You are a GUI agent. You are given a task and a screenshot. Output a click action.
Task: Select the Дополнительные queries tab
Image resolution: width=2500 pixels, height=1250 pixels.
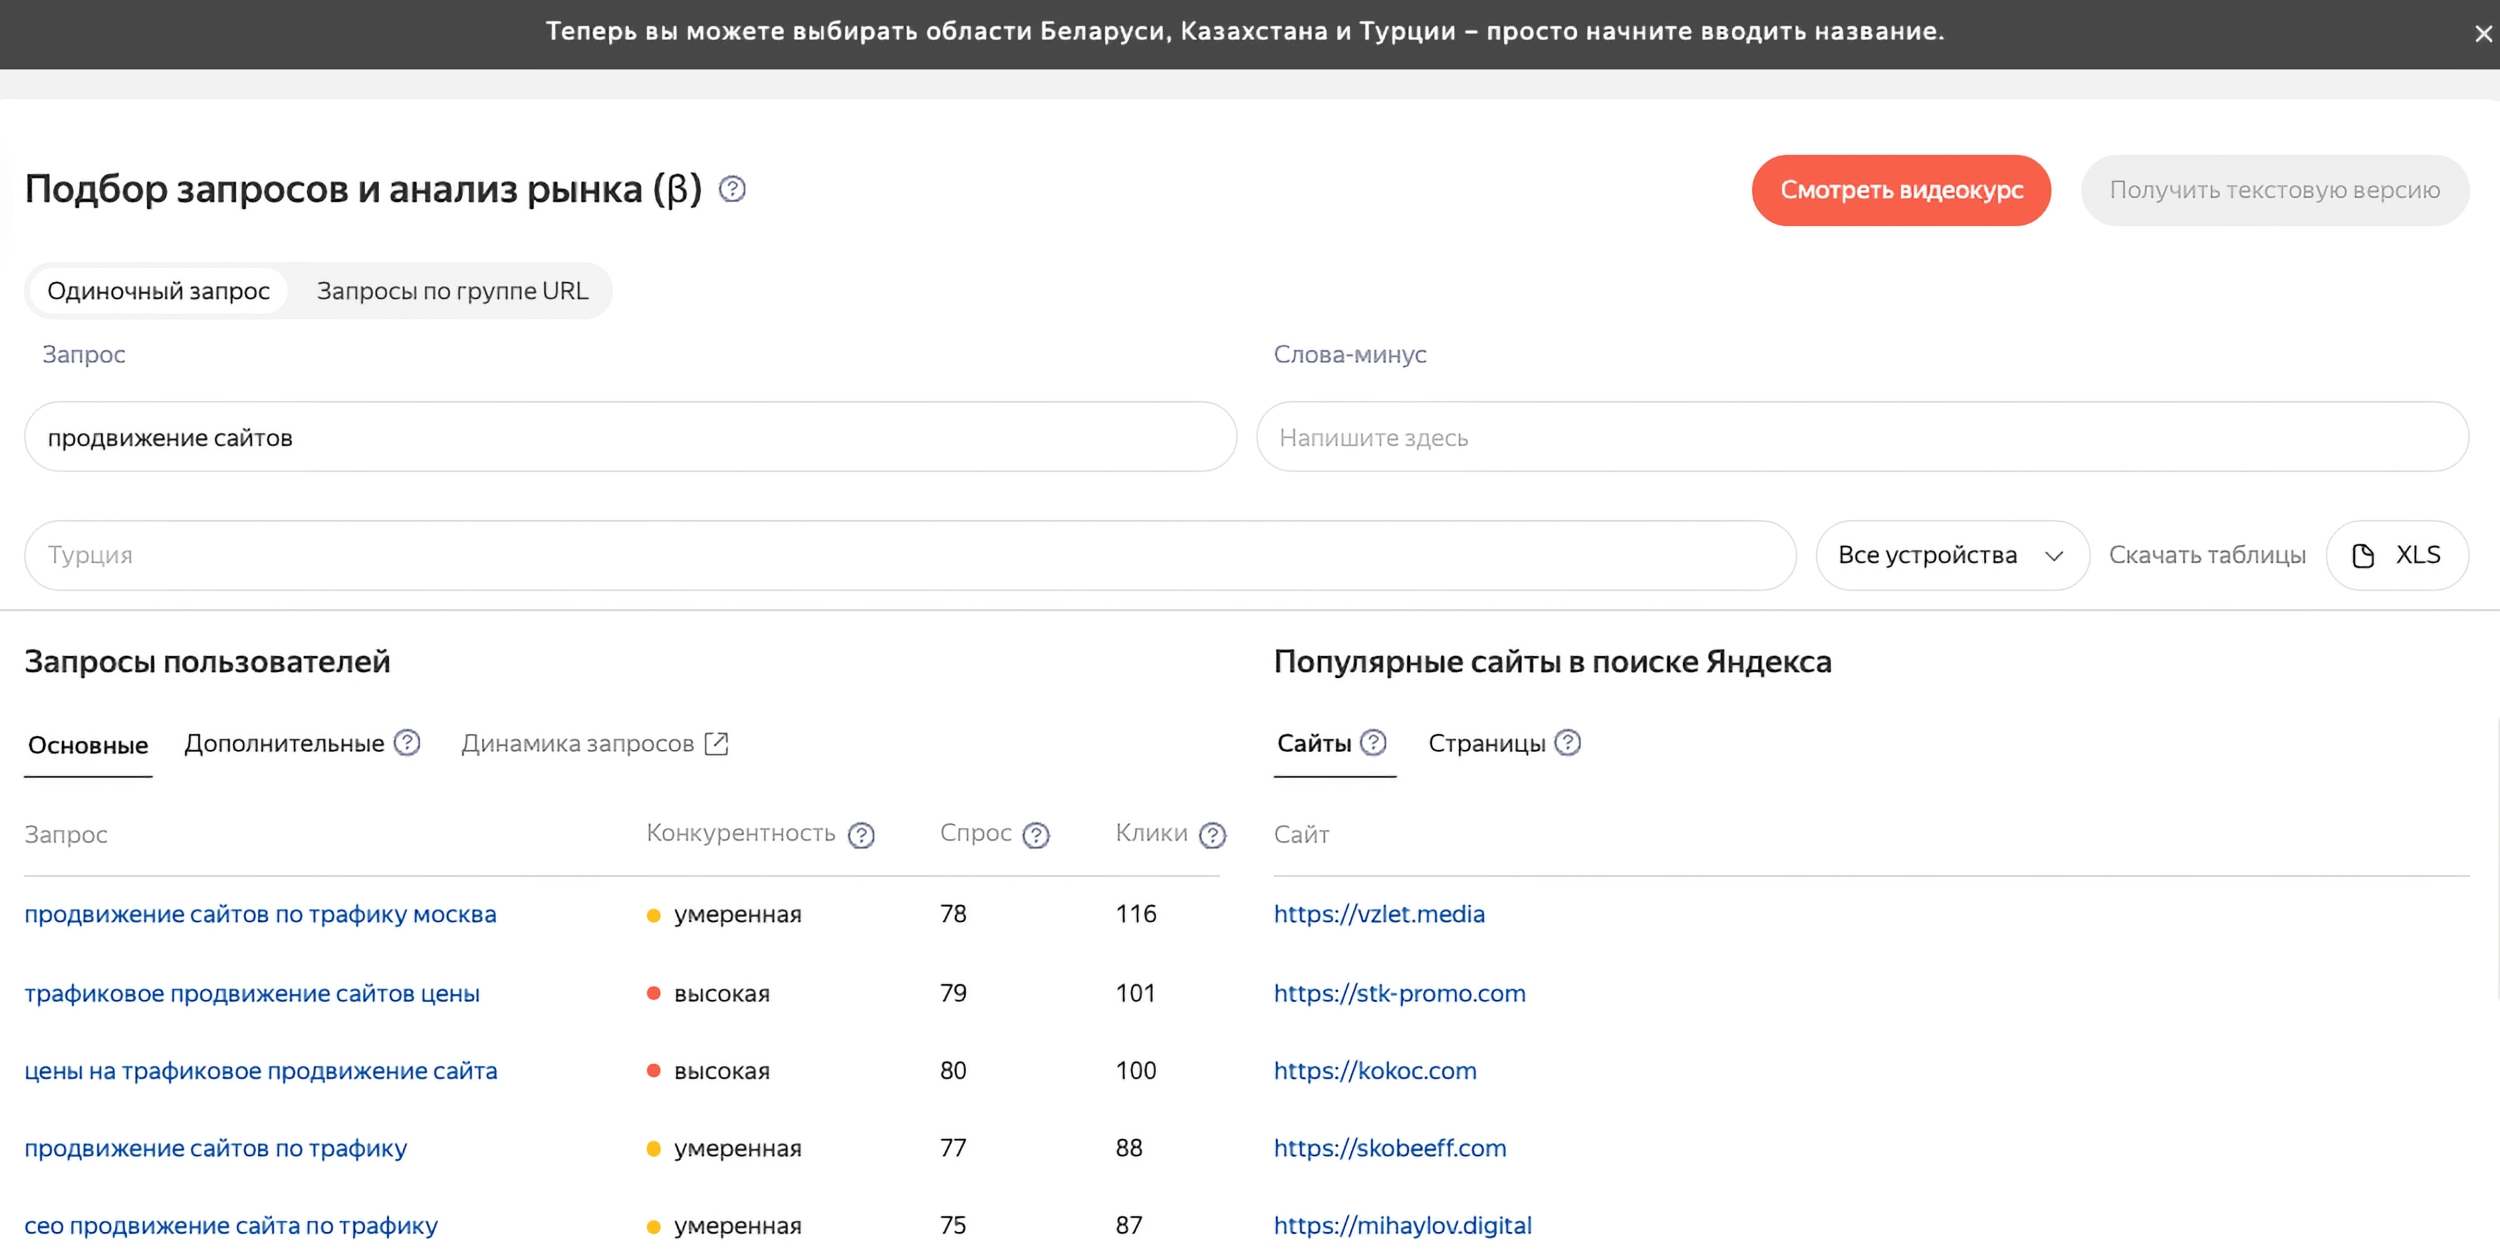(x=283, y=743)
